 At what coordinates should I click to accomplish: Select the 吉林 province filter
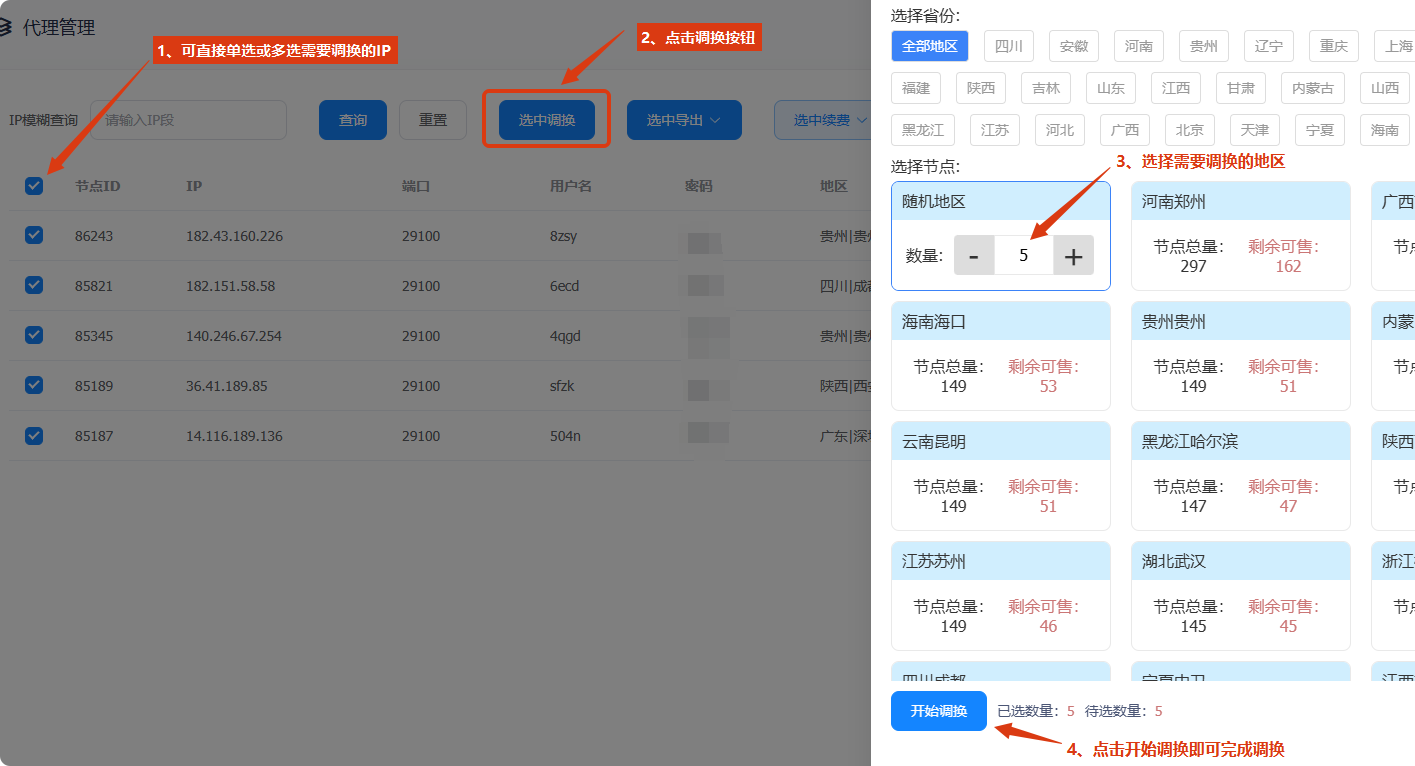point(1046,88)
